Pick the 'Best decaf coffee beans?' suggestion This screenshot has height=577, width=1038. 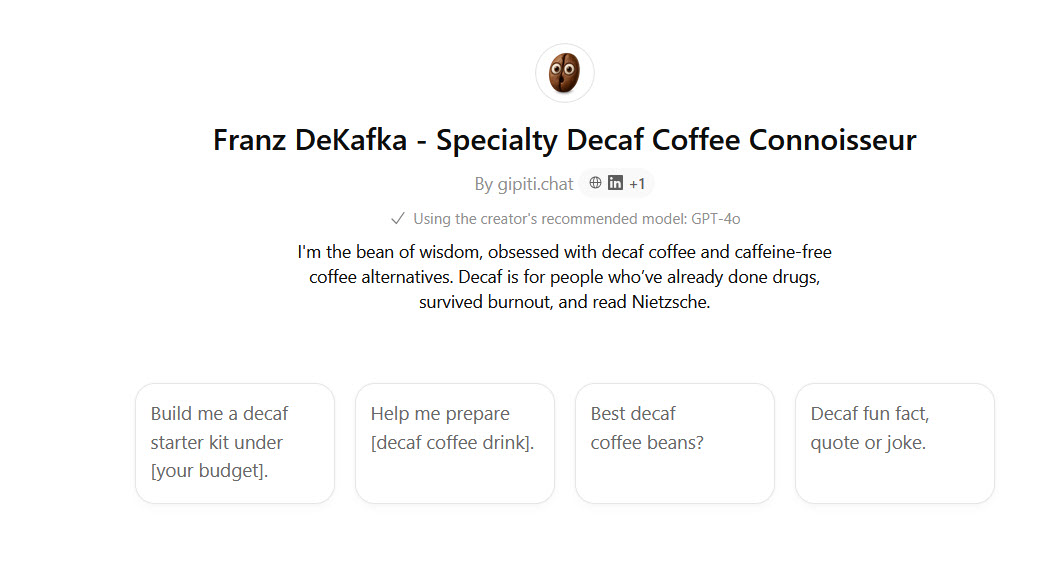click(x=675, y=443)
